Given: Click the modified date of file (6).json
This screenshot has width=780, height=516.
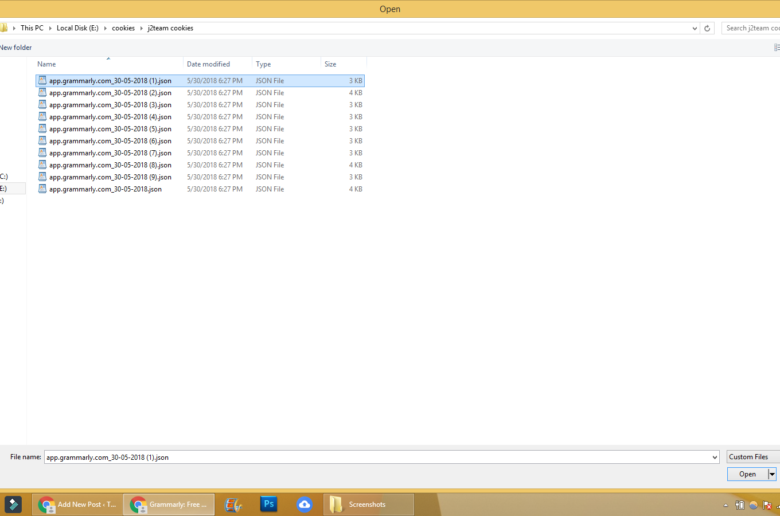Looking at the screenshot, I should 214,141.
